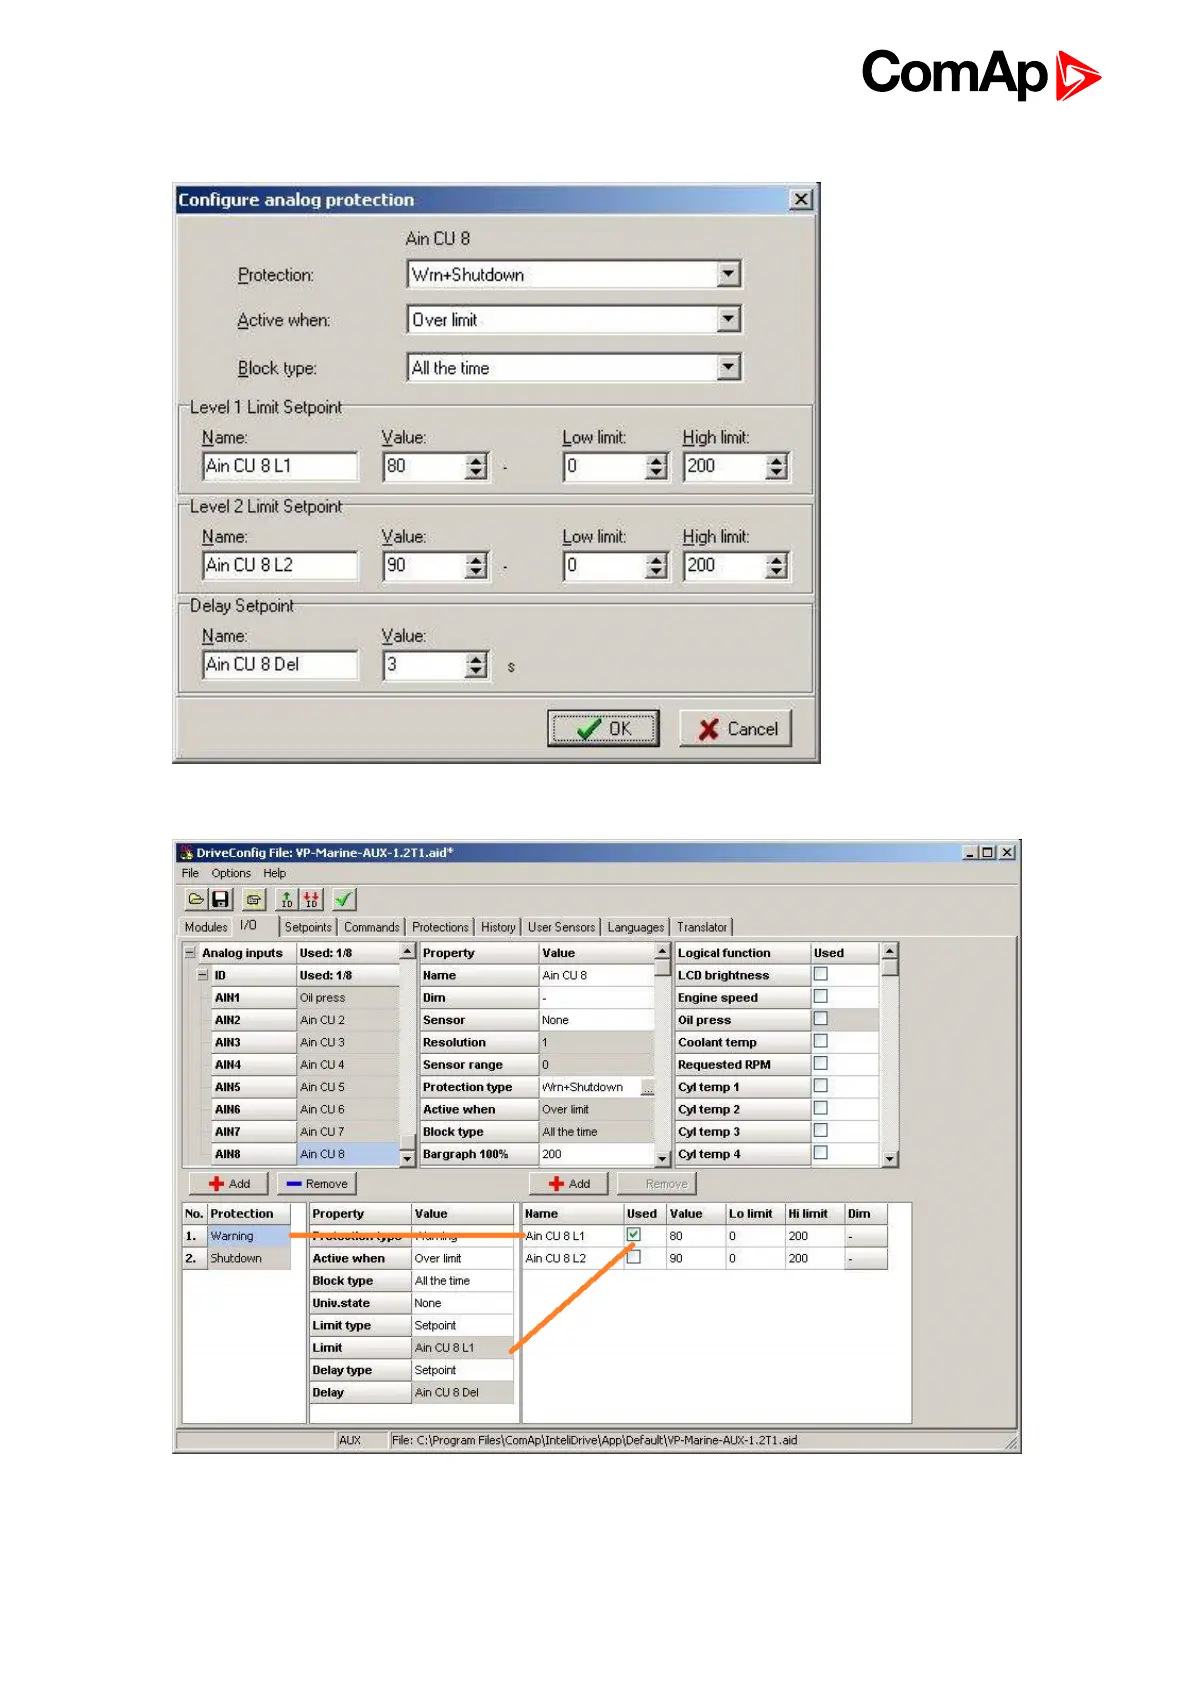This screenshot has height=1684, width=1191.
Task: Tick Used checkbox for Oil press function
Action: (820, 1018)
